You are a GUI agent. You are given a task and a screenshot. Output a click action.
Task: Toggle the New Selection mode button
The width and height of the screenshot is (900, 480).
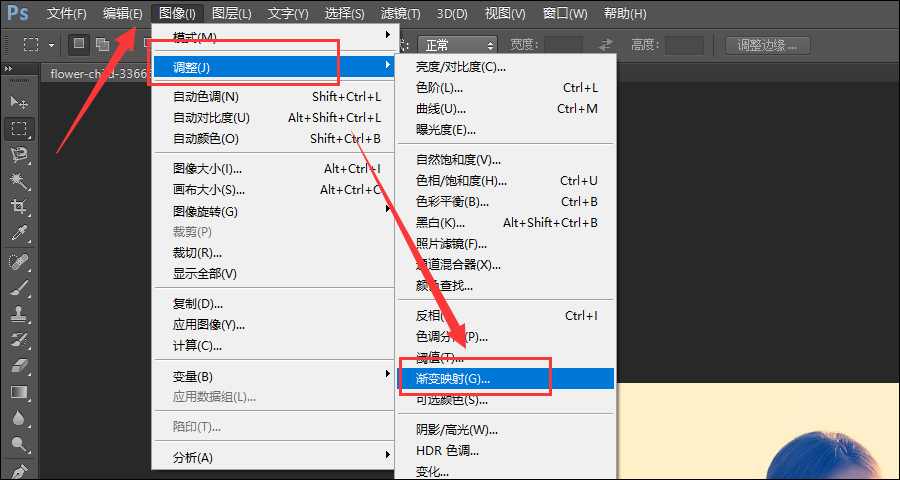click(79, 44)
